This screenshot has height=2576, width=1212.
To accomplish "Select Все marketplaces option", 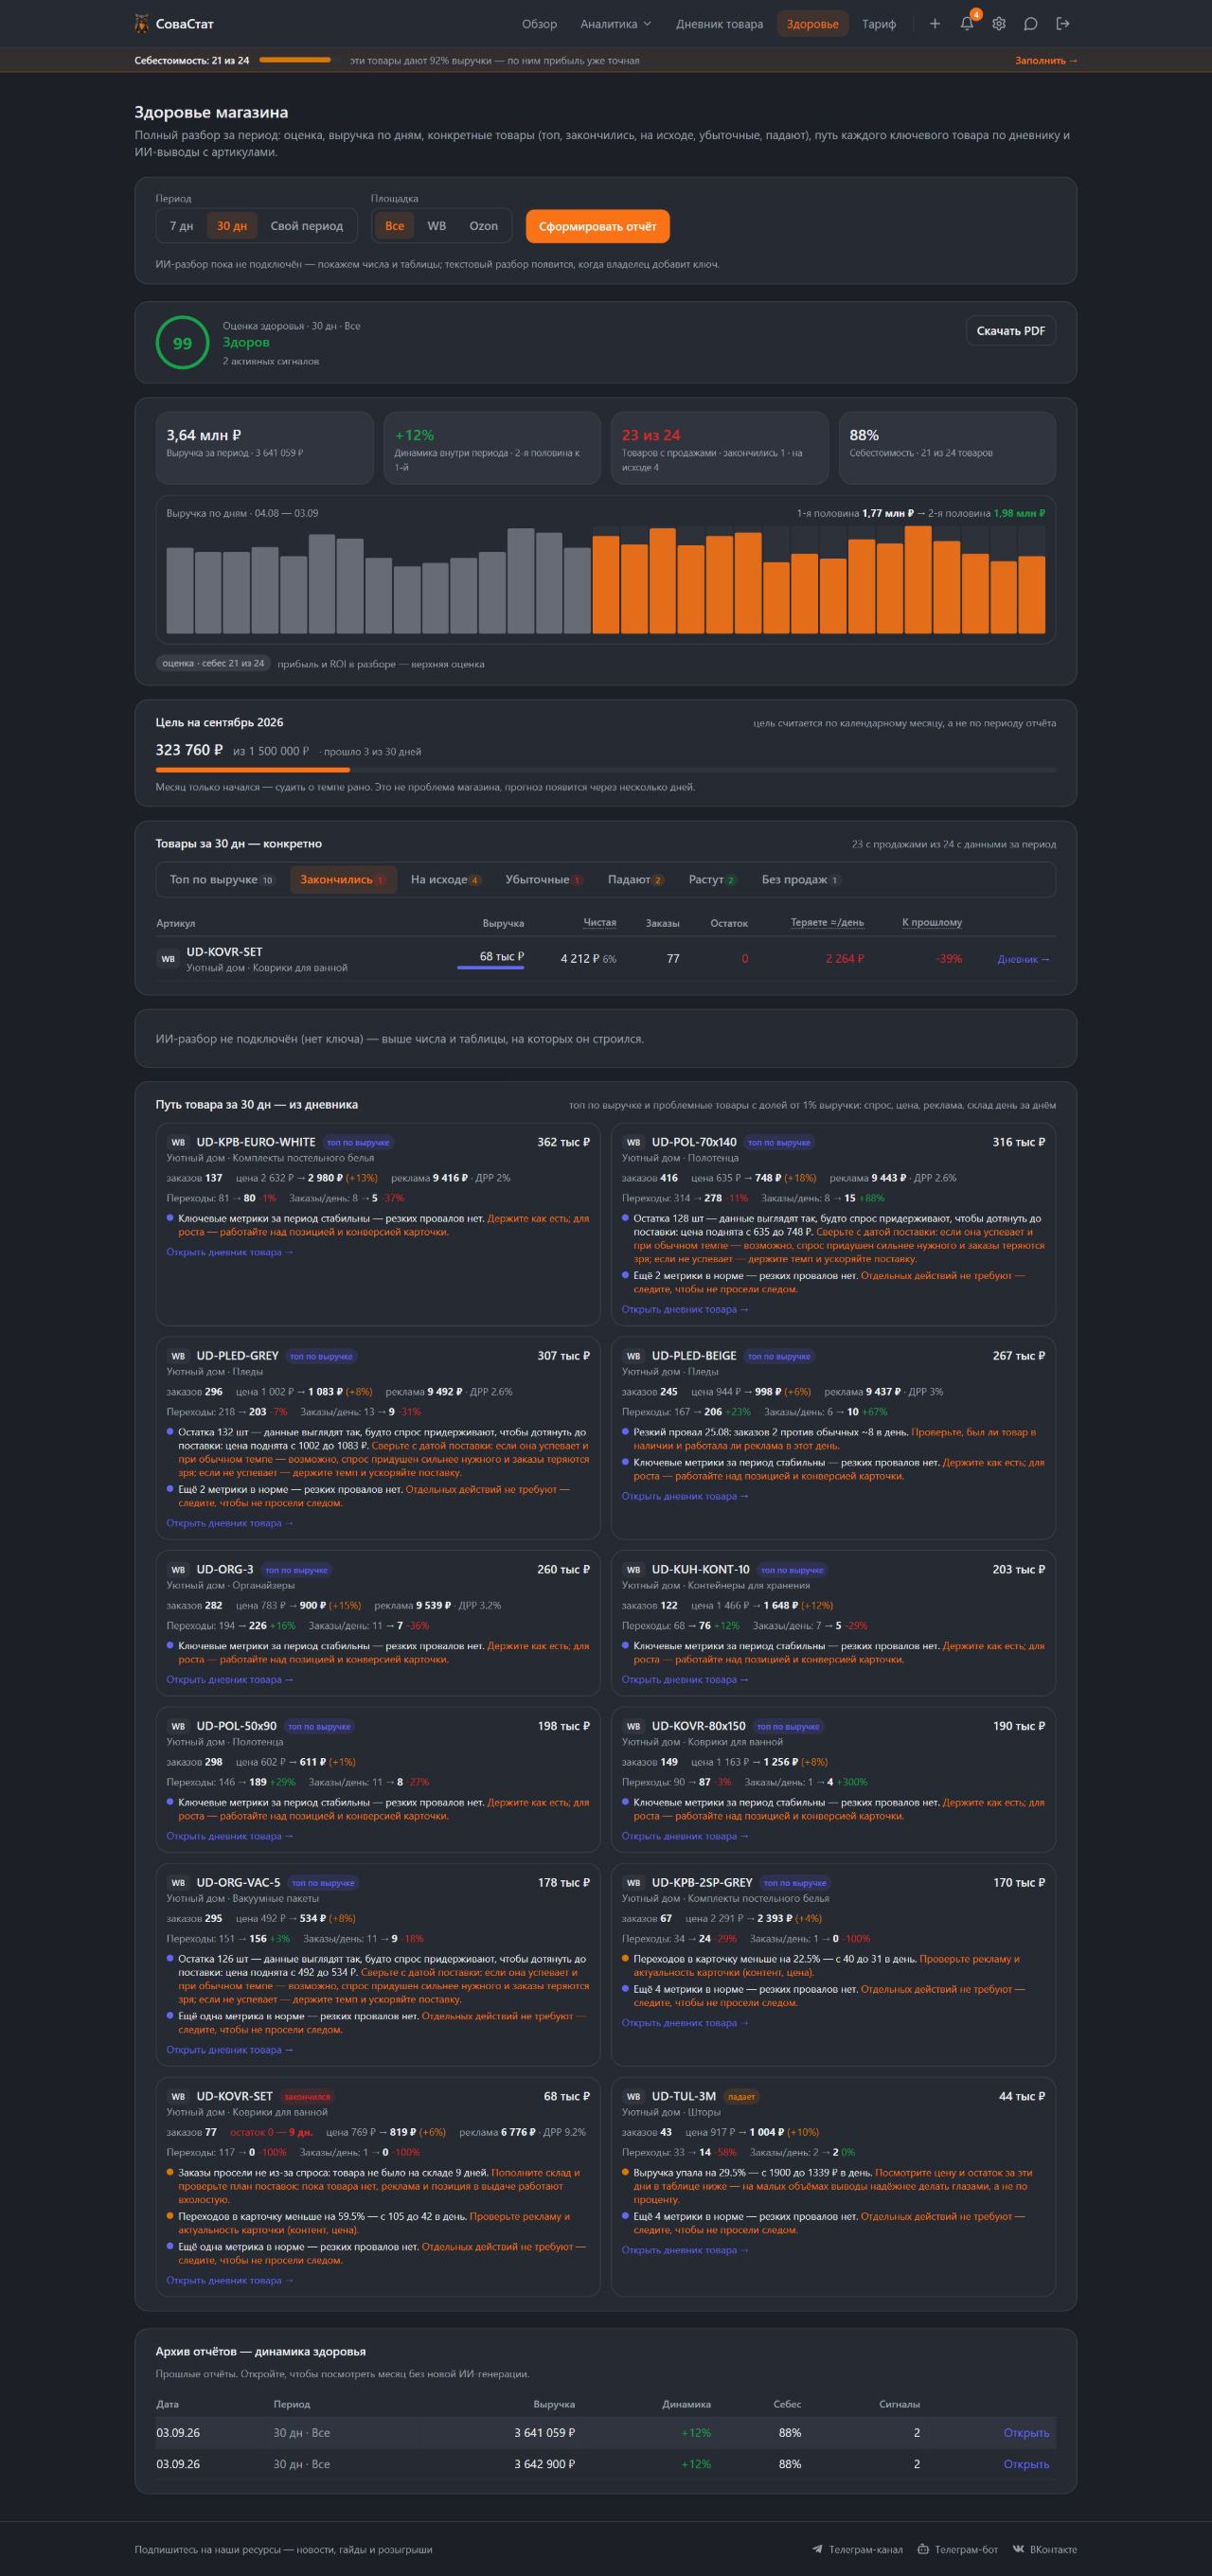I will [x=395, y=226].
